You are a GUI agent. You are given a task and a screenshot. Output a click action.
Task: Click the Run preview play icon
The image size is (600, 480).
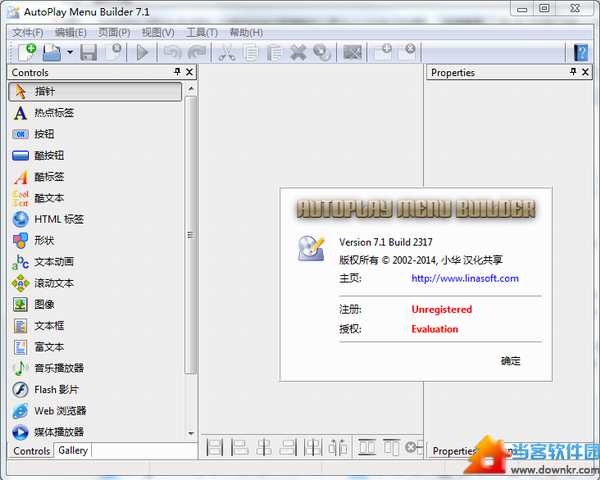[x=142, y=52]
